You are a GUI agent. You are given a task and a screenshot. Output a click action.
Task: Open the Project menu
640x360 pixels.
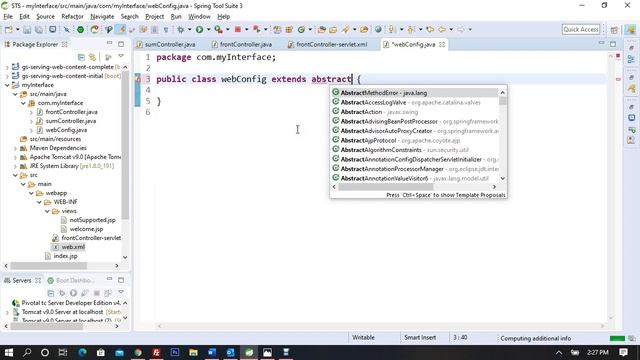(x=154, y=17)
